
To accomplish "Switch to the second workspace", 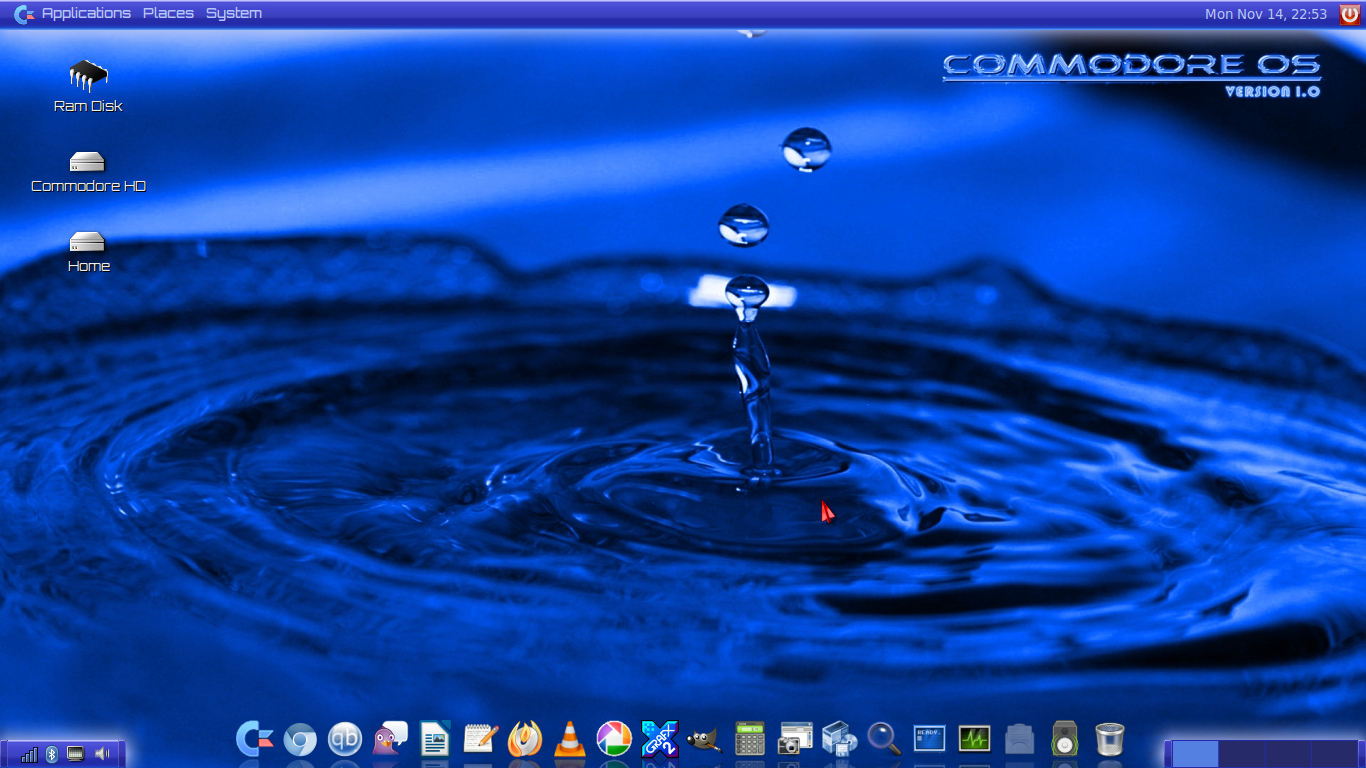I will pyautogui.click(x=1241, y=754).
